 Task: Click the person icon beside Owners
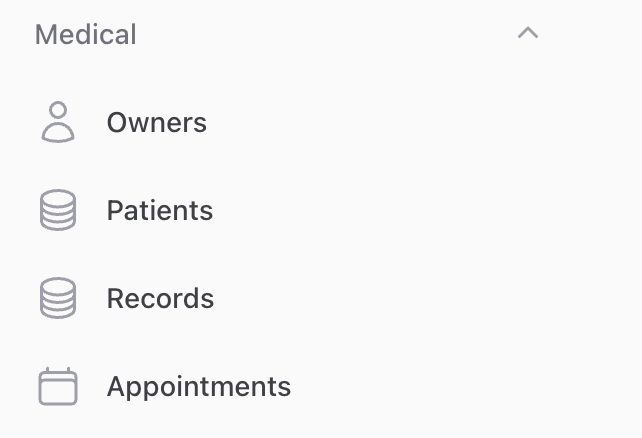tap(58, 123)
